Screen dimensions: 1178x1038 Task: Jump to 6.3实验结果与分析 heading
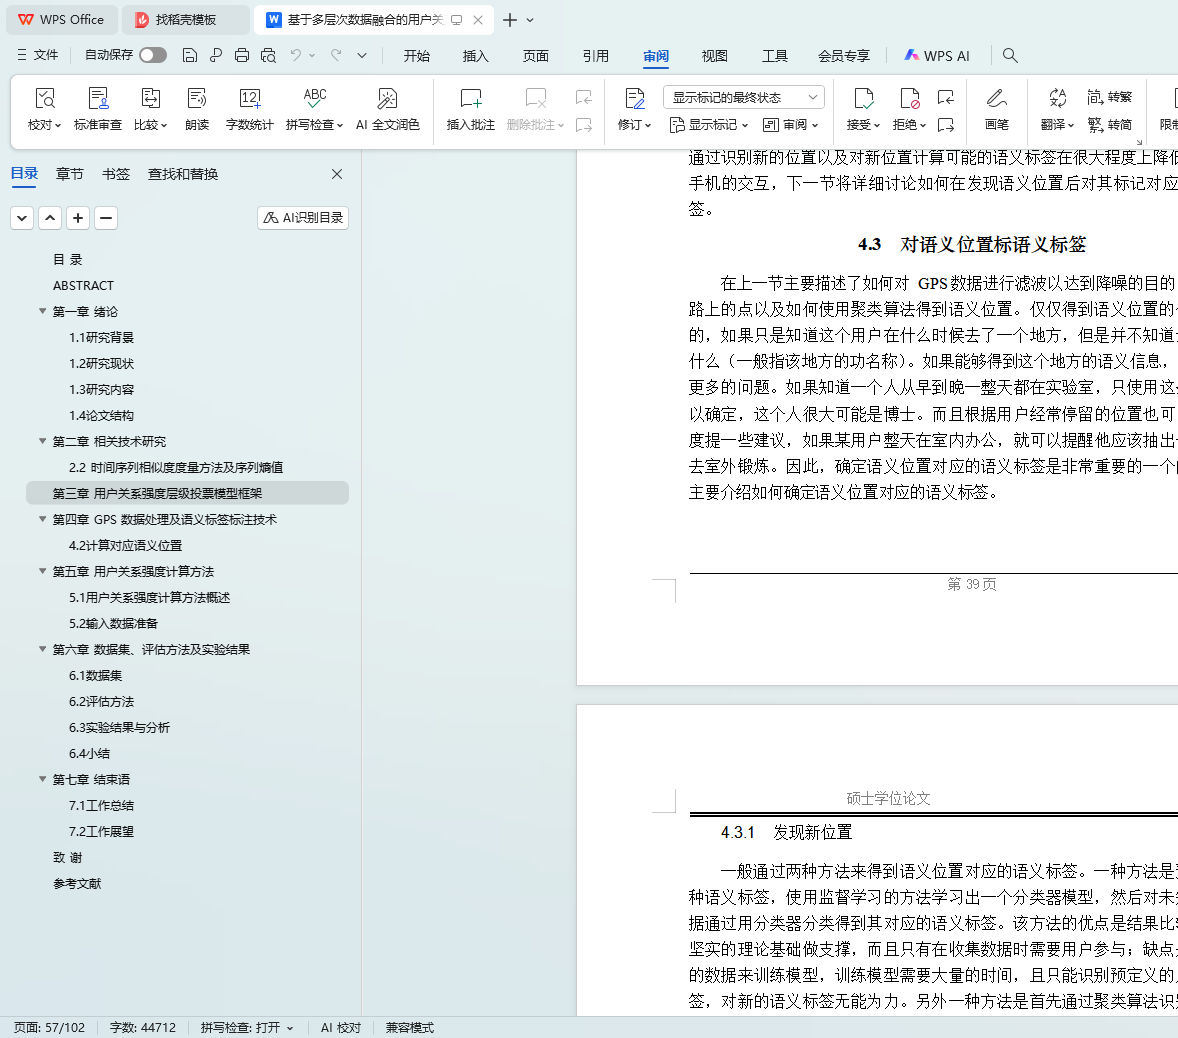[x=119, y=727]
